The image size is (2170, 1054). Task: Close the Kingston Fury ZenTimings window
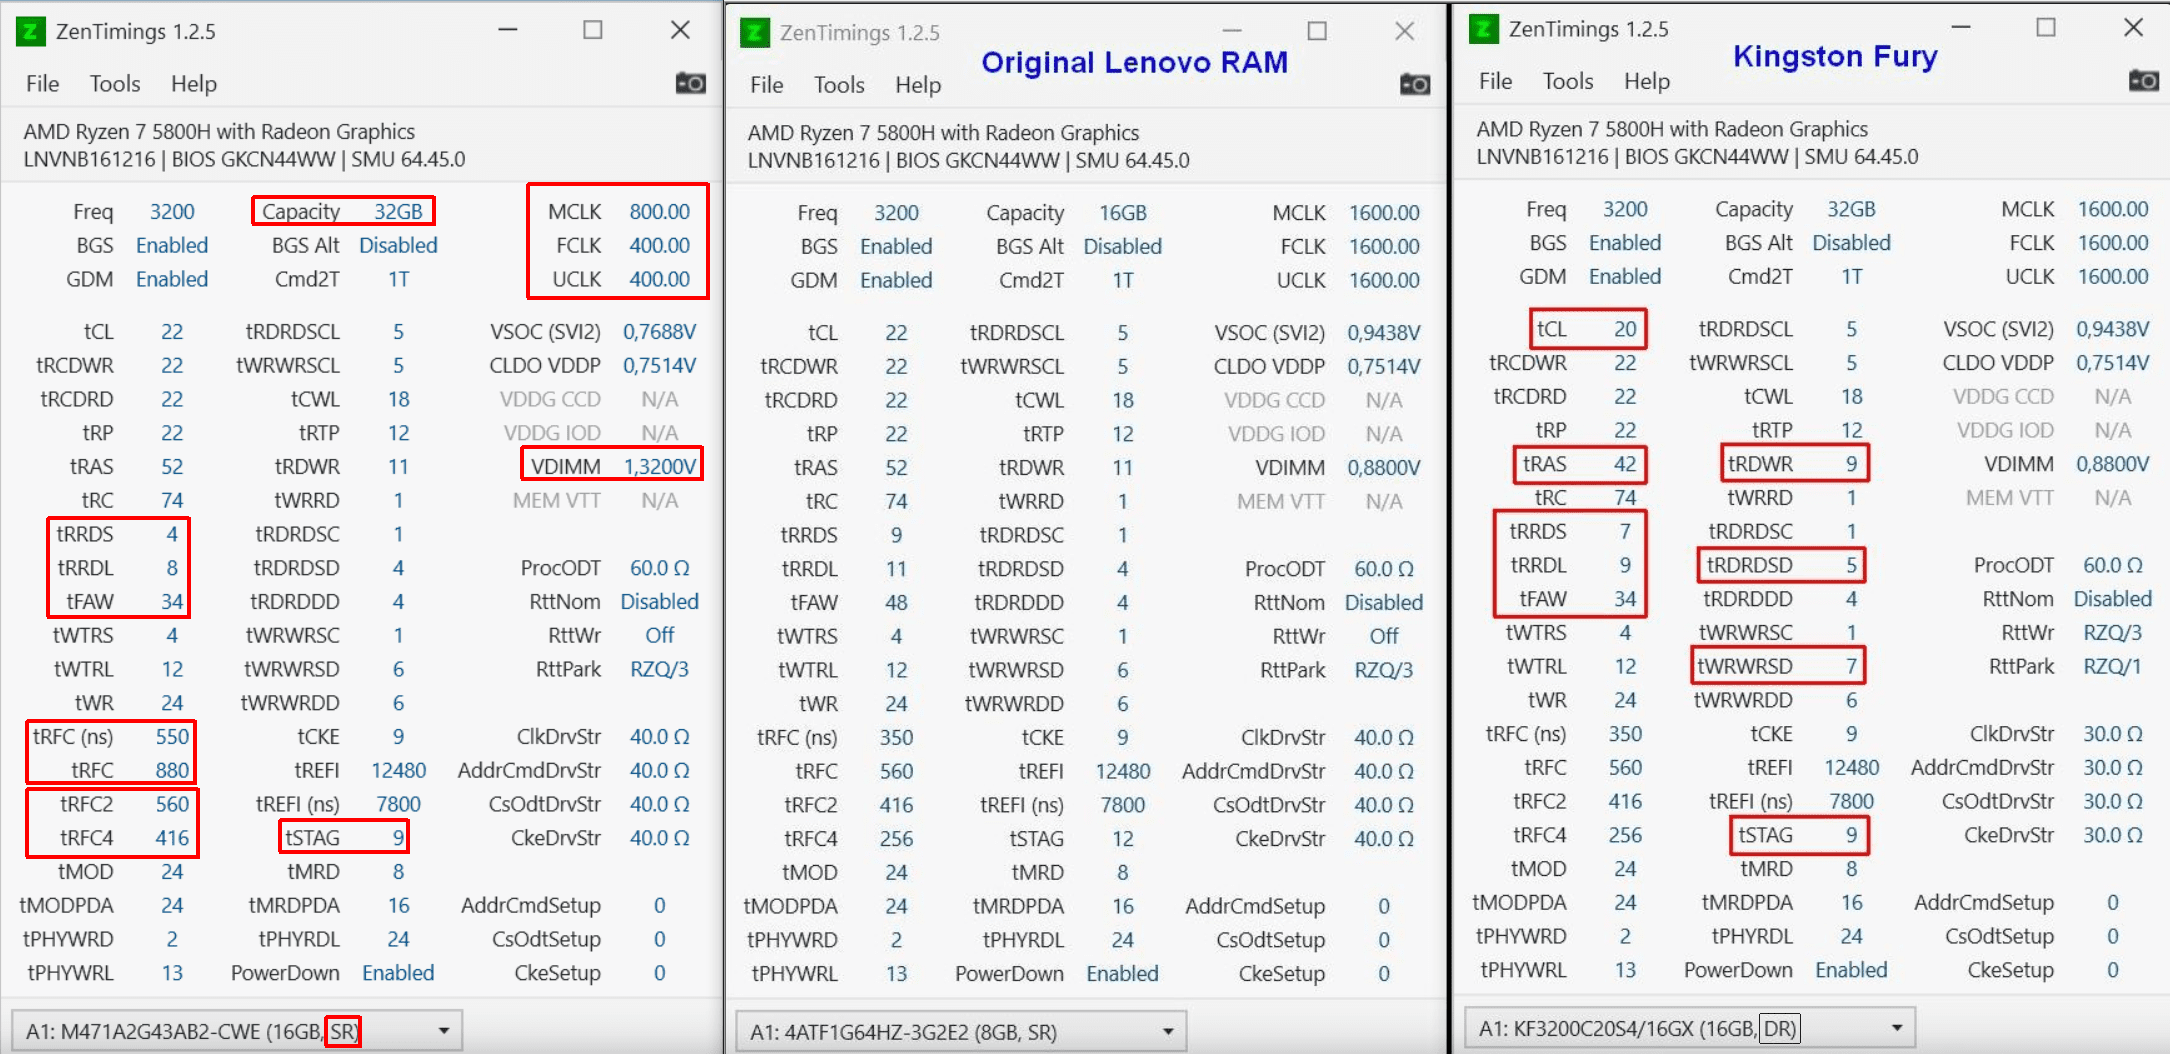click(x=2133, y=27)
